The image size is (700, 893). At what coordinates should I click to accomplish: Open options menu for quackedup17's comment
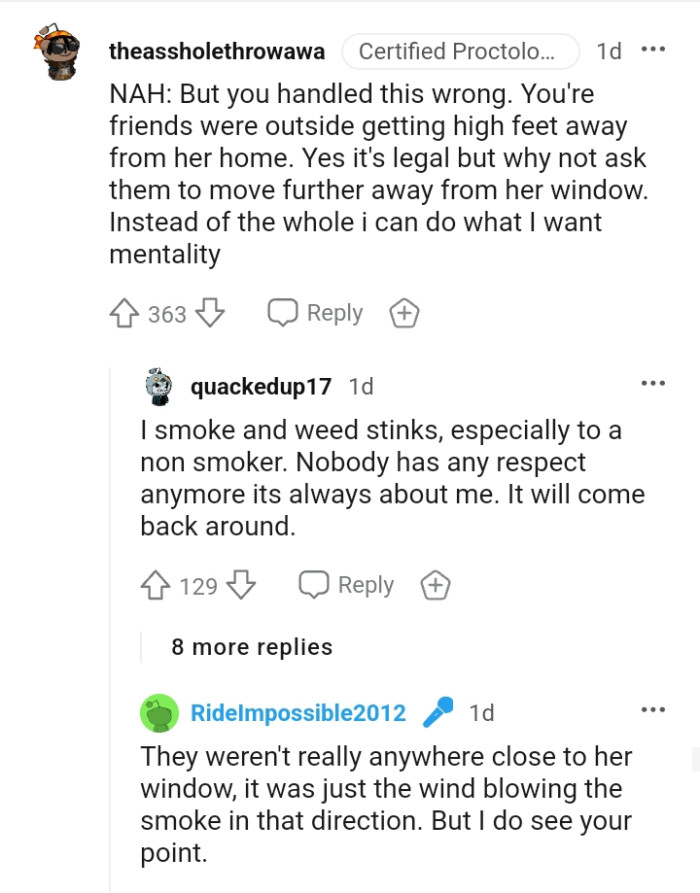pos(655,382)
